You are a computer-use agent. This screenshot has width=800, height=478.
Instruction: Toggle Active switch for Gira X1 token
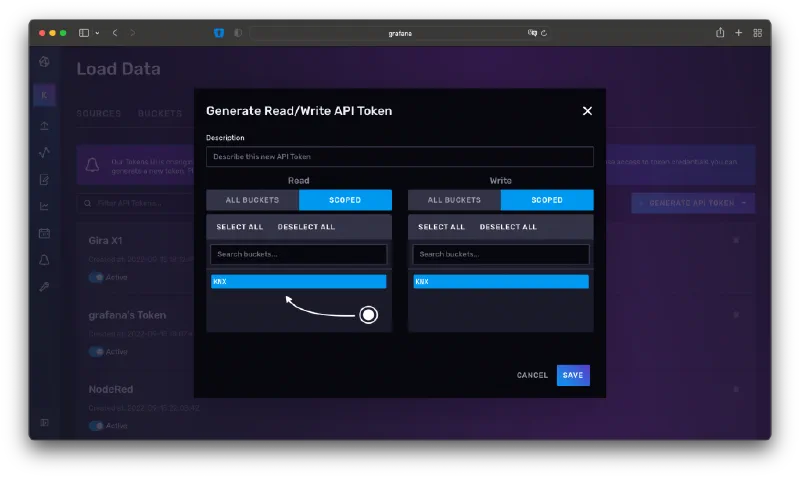(x=96, y=277)
